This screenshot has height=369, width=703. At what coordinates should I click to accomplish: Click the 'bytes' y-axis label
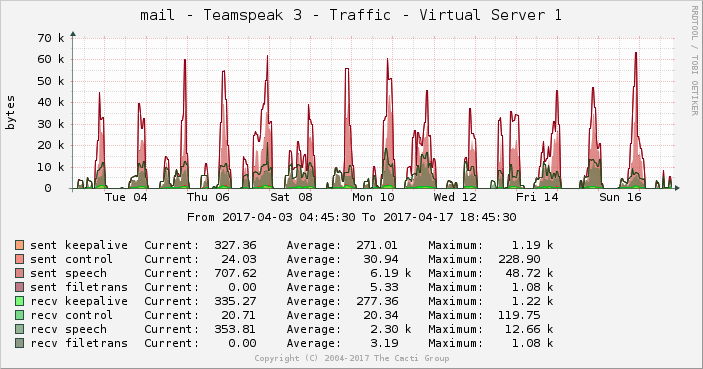[x=10, y=113]
